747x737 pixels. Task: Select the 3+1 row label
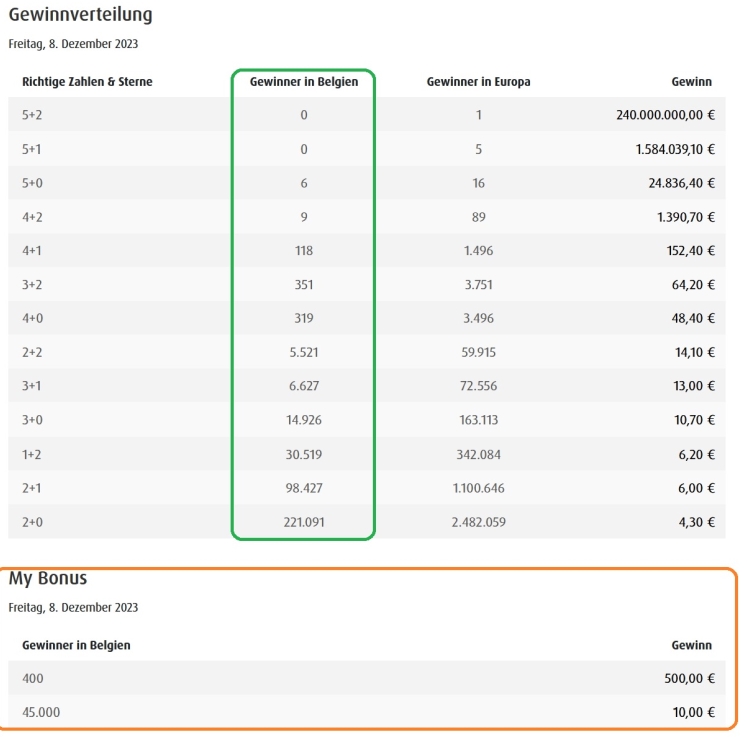tap(31, 385)
